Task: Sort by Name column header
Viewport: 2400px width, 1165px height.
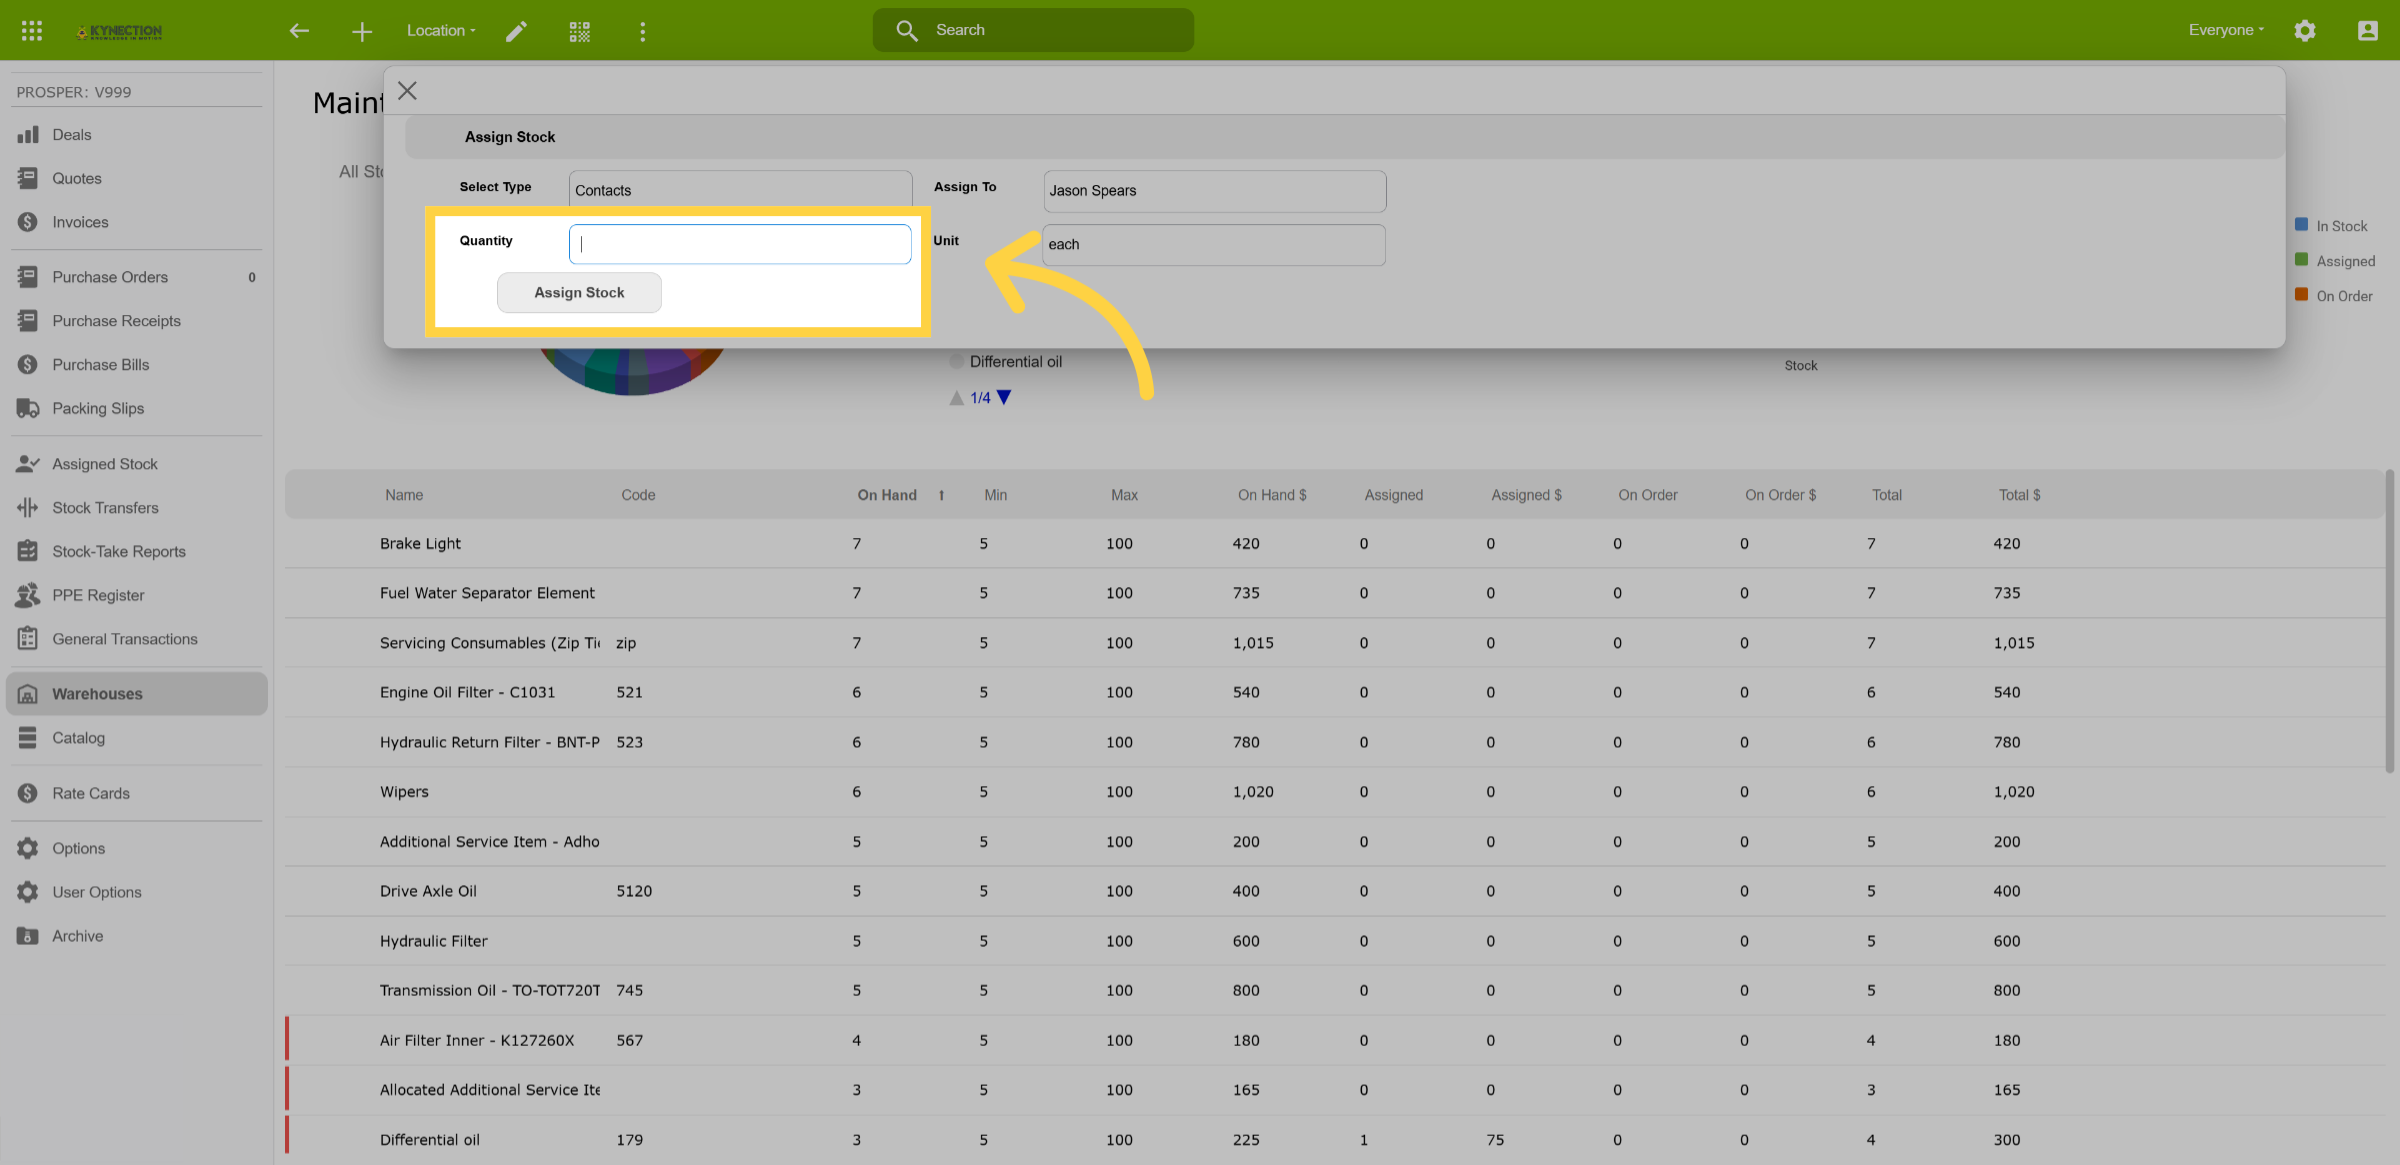Action: 404,495
